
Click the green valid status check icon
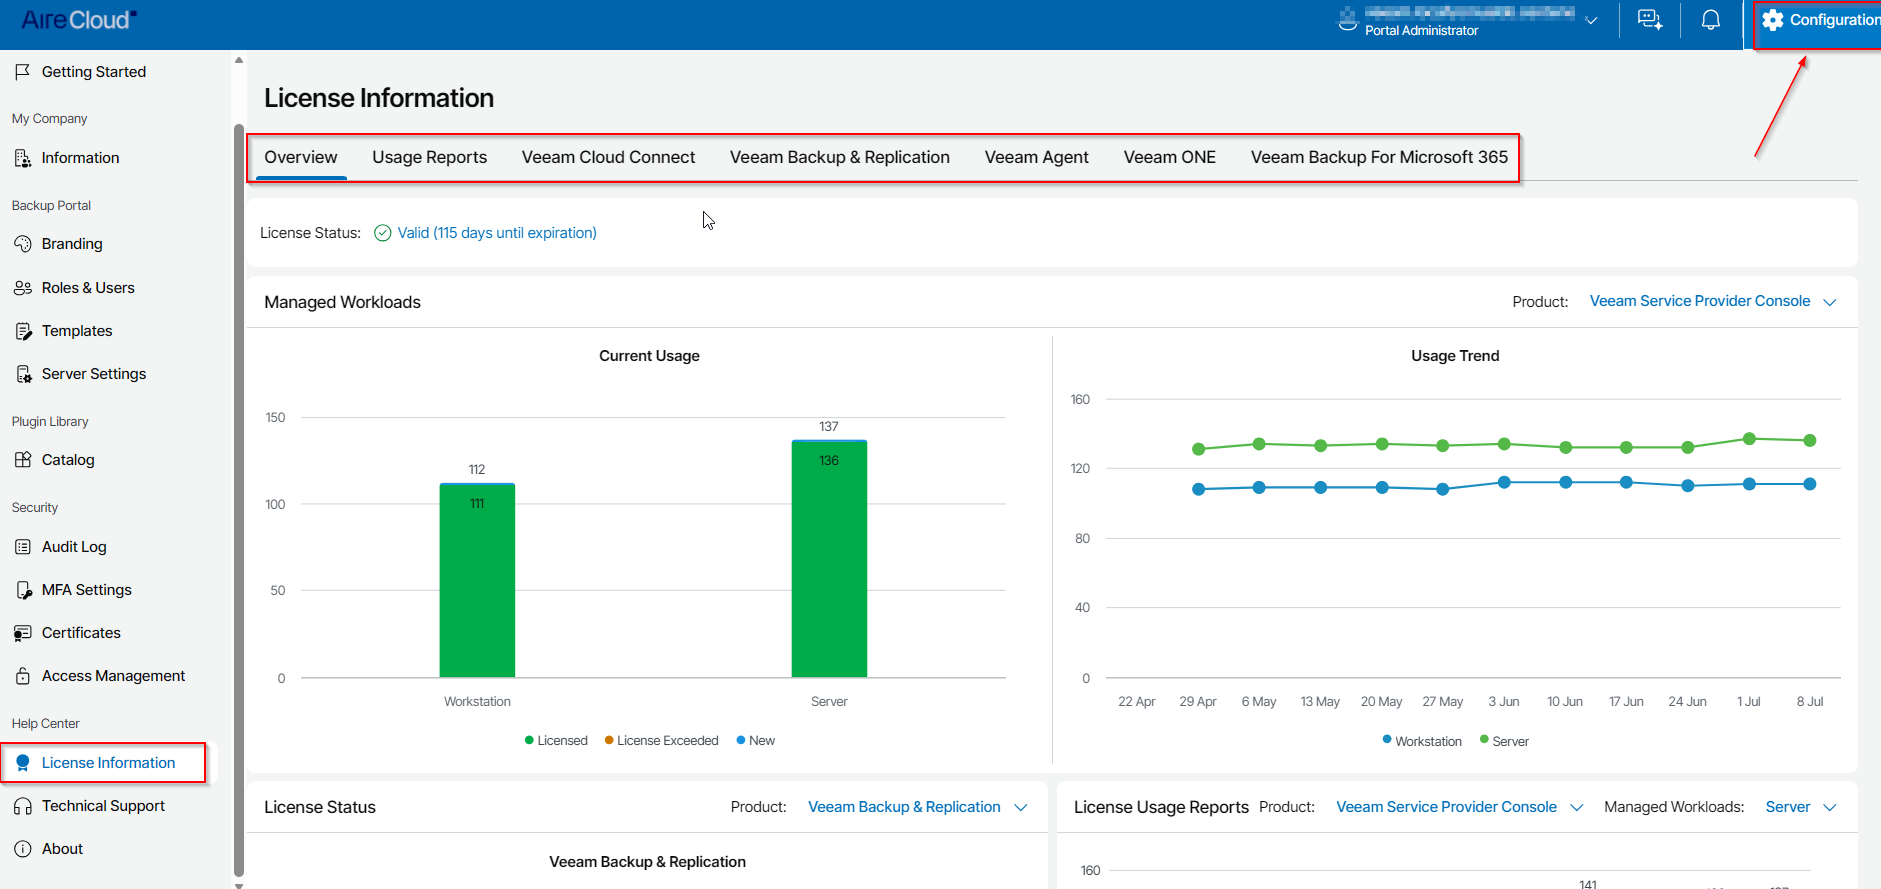pyautogui.click(x=382, y=233)
